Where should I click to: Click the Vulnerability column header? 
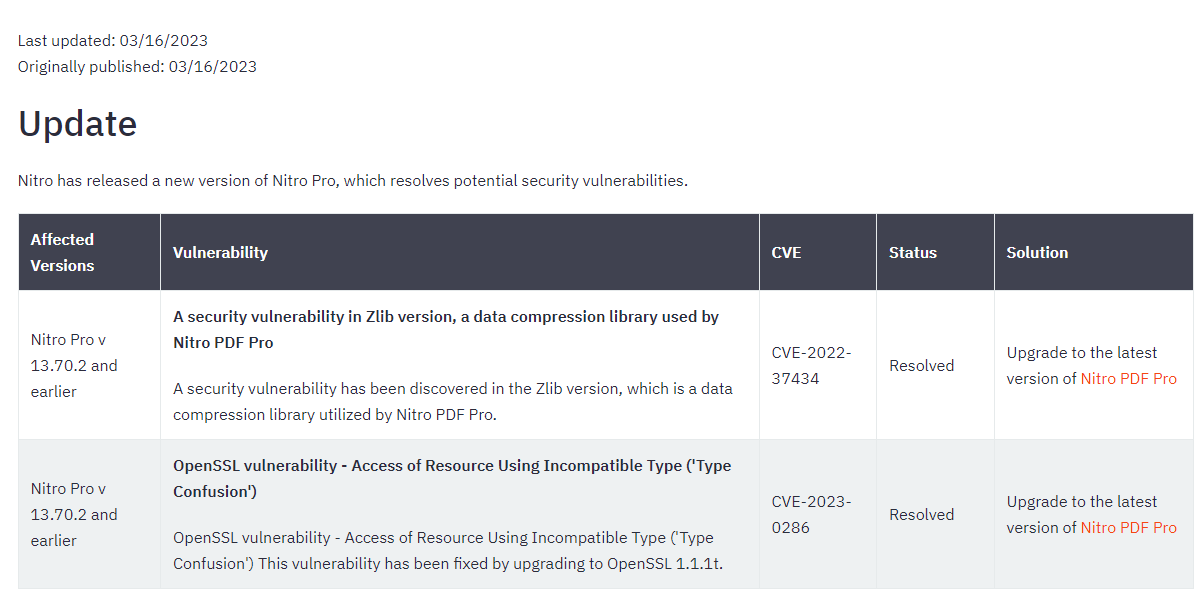[x=460, y=252]
